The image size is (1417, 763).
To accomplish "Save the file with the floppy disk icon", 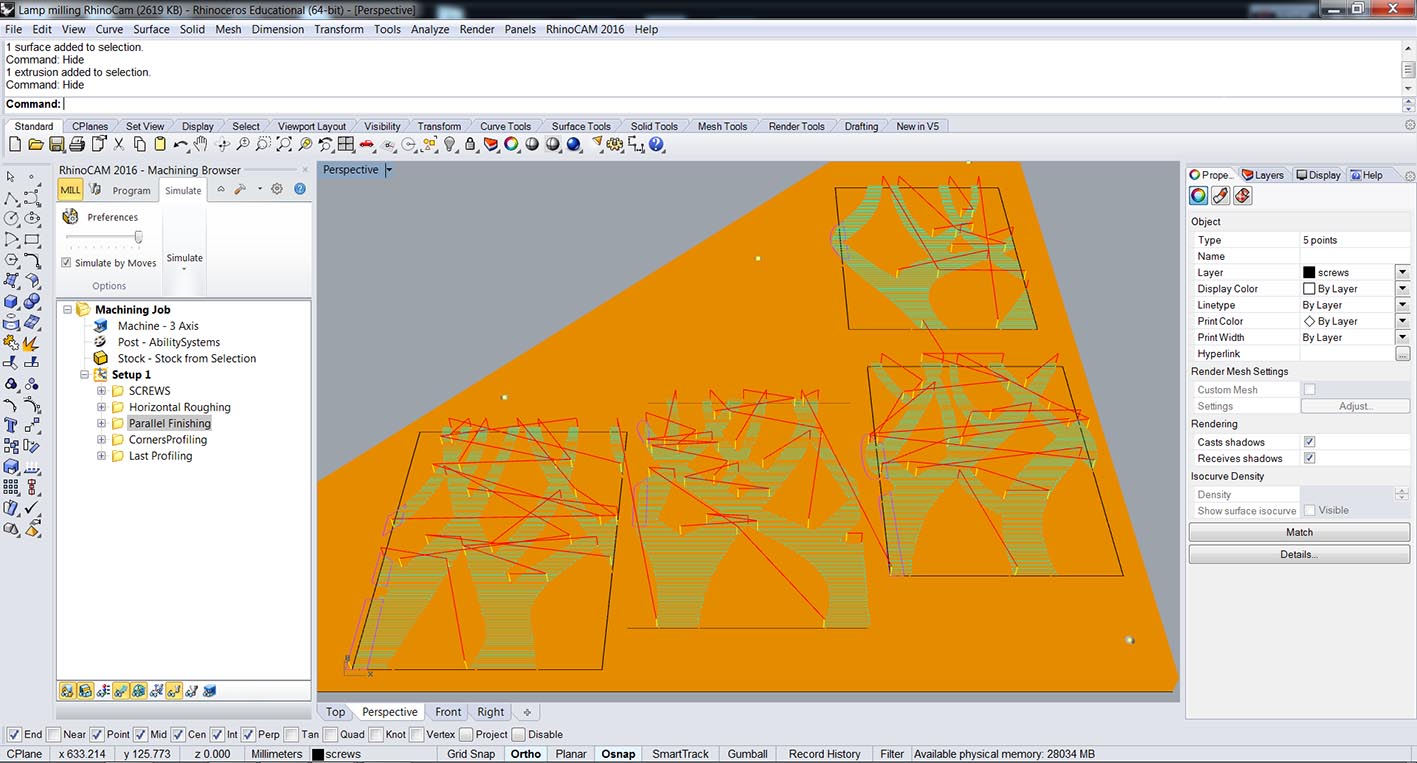I will tap(57, 145).
